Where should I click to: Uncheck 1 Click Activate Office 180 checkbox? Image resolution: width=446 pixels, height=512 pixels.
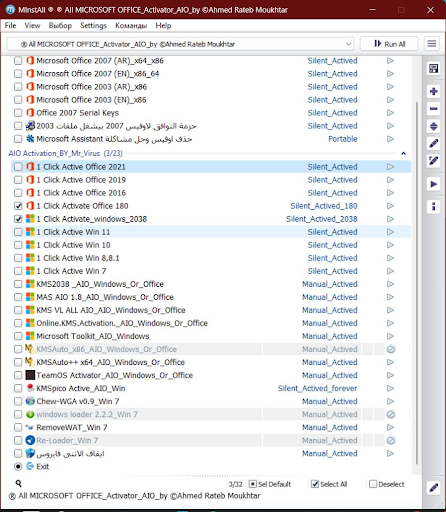click(x=18, y=206)
